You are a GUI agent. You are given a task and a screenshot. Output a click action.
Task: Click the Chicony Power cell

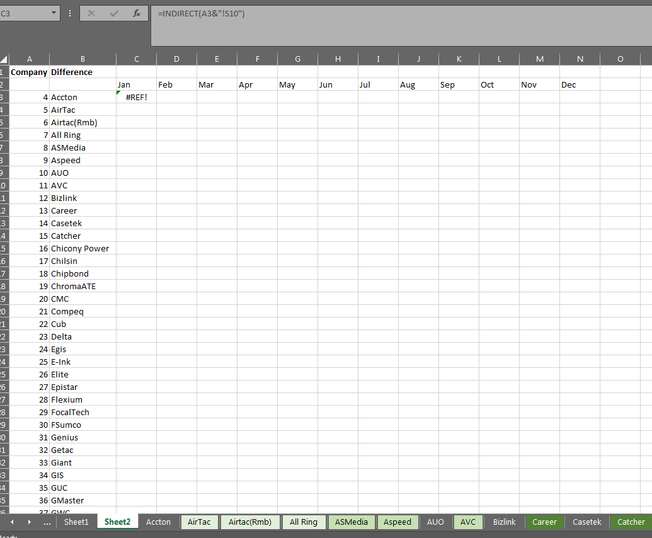click(x=83, y=249)
